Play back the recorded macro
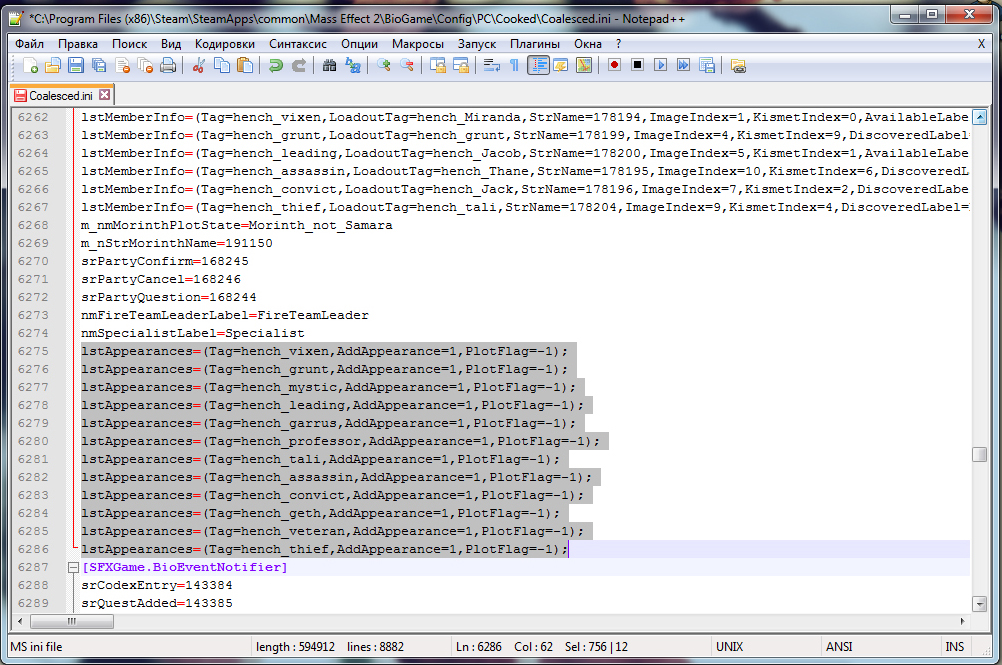The image size is (1002, 665). tap(660, 65)
